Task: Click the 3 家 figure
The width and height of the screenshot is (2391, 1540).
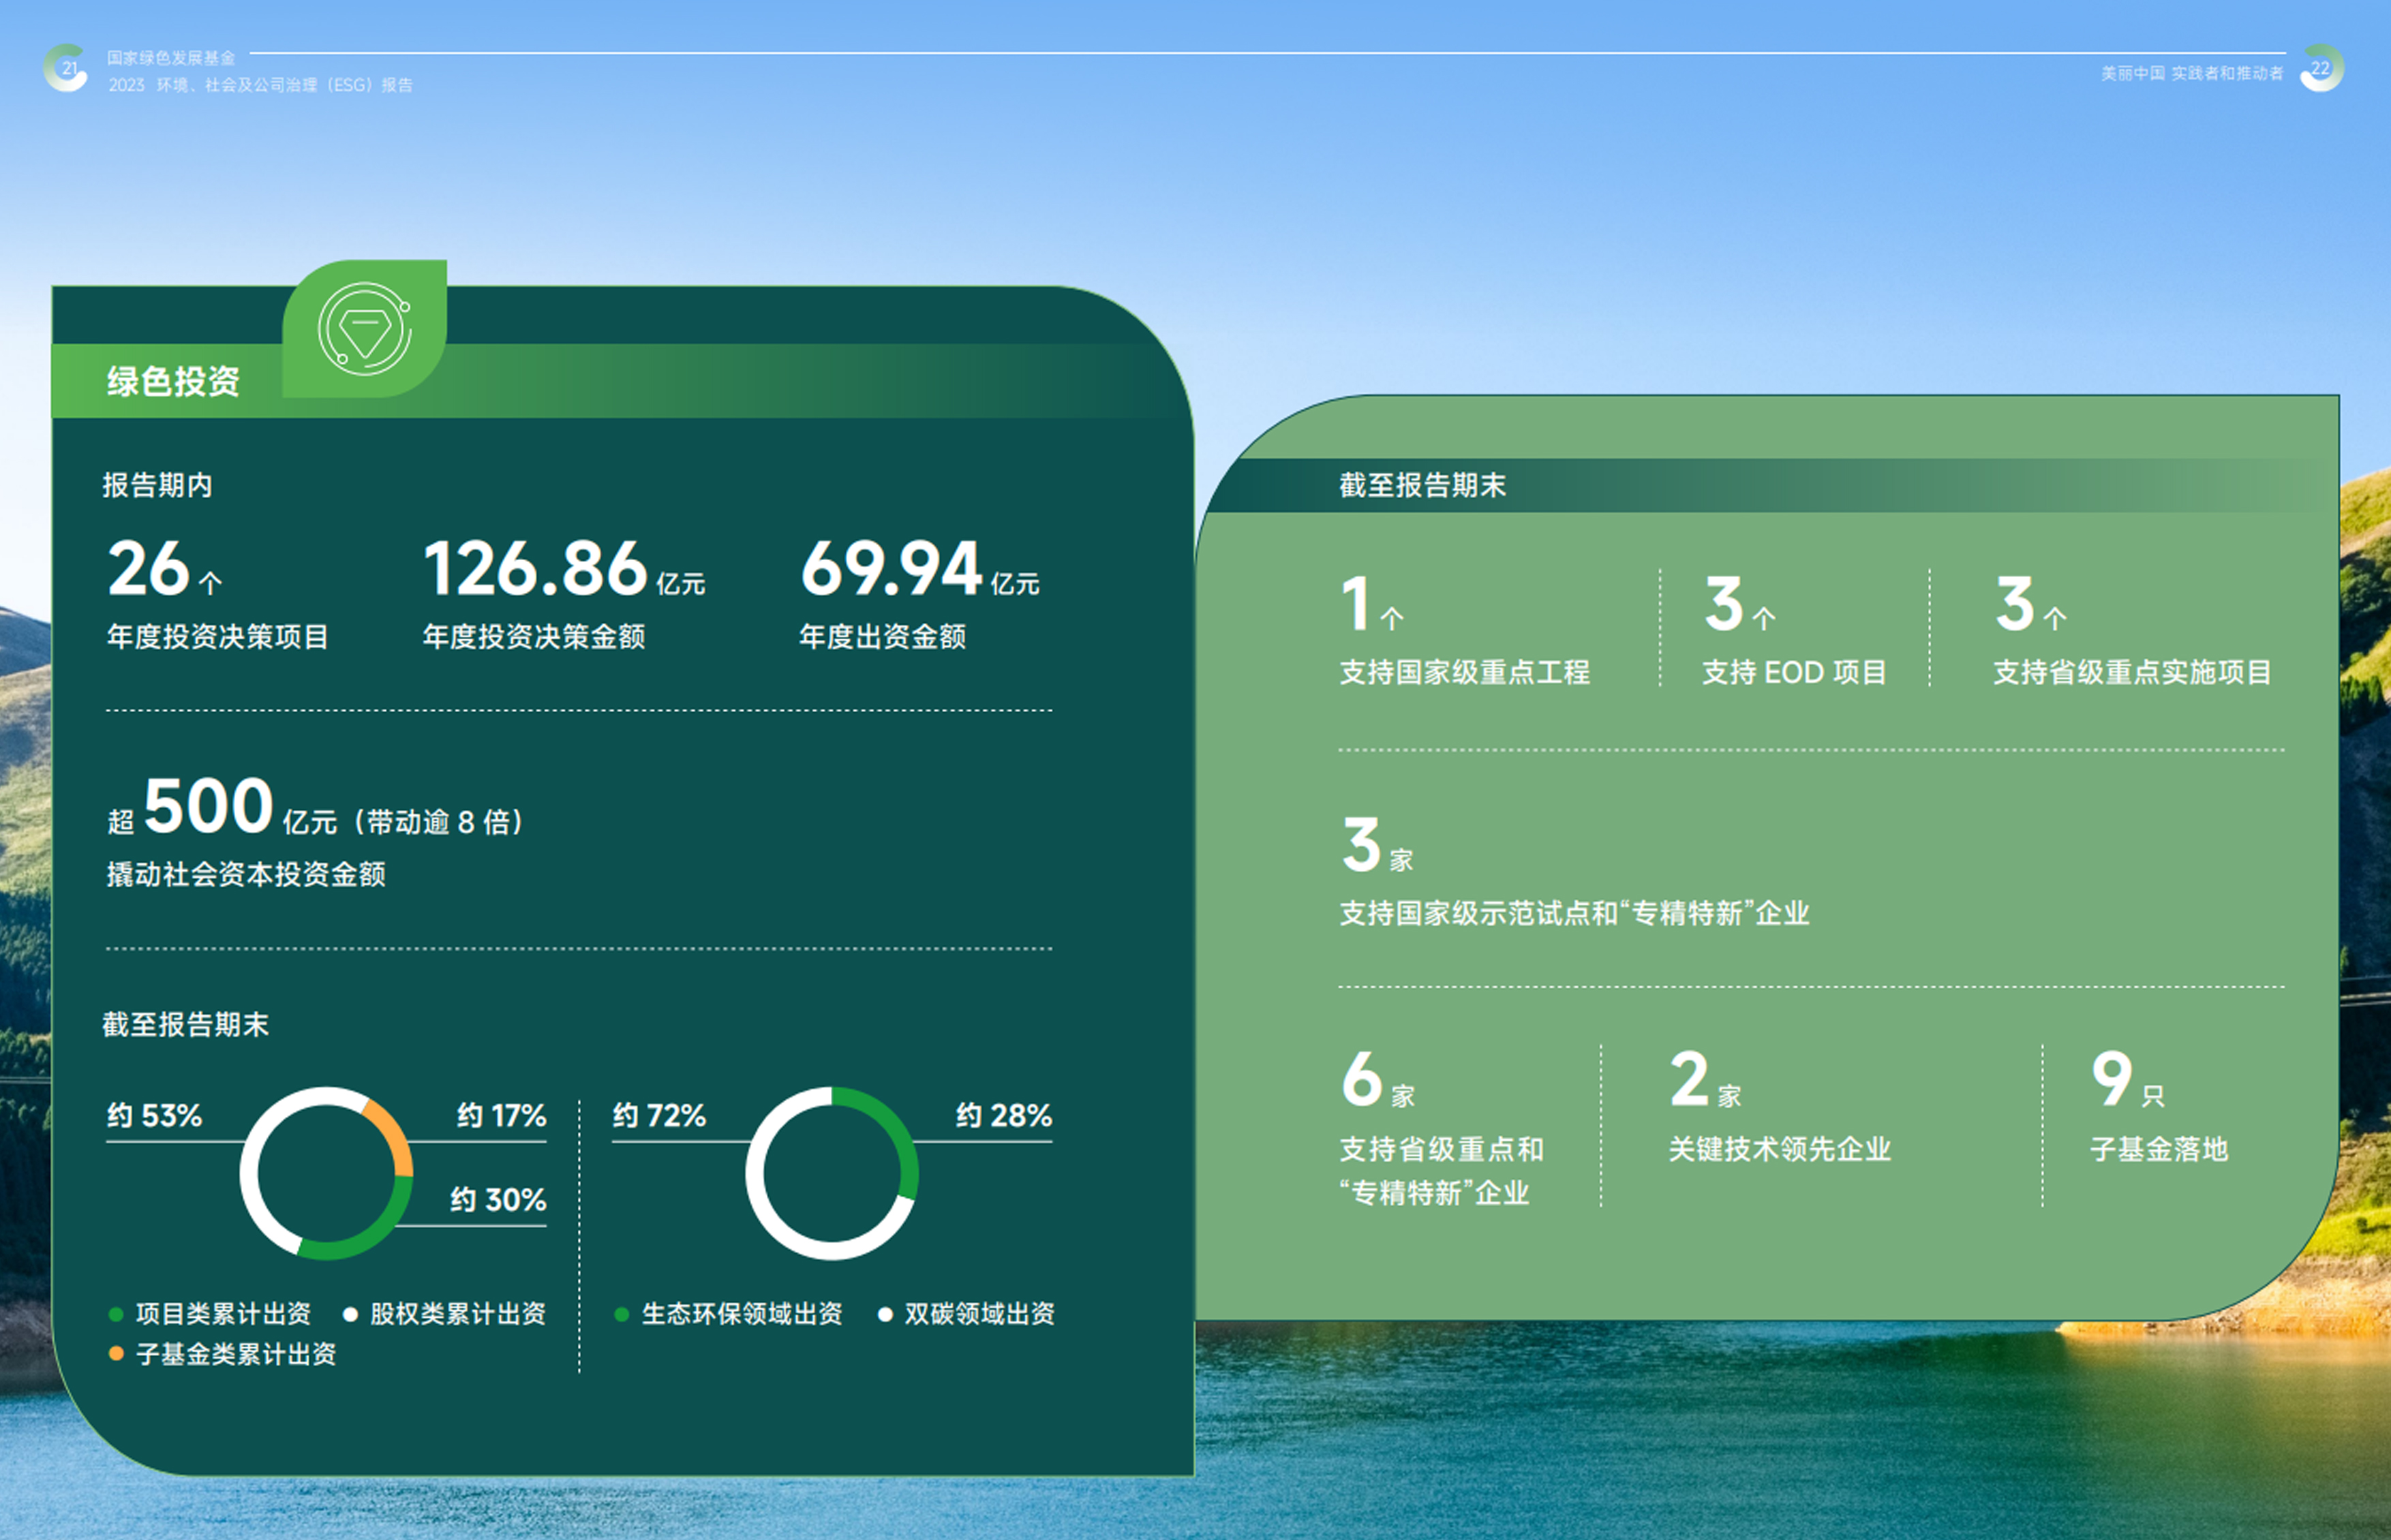Action: pyautogui.click(x=1377, y=844)
